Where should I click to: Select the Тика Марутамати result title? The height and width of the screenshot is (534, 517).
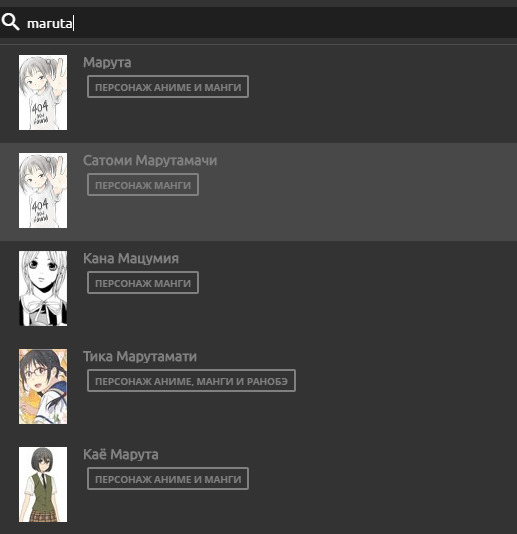tap(140, 357)
